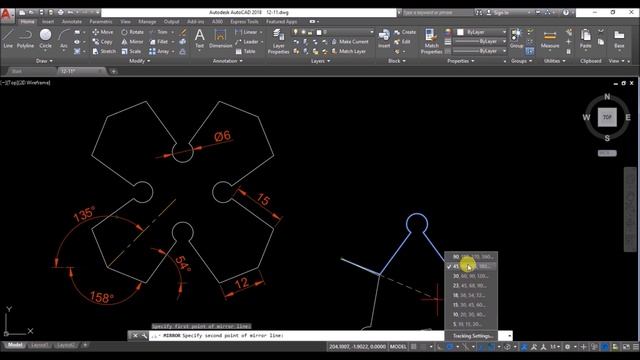Open the AutoCAD application menu logo
The height and width of the screenshot is (360, 640).
pos(7,15)
